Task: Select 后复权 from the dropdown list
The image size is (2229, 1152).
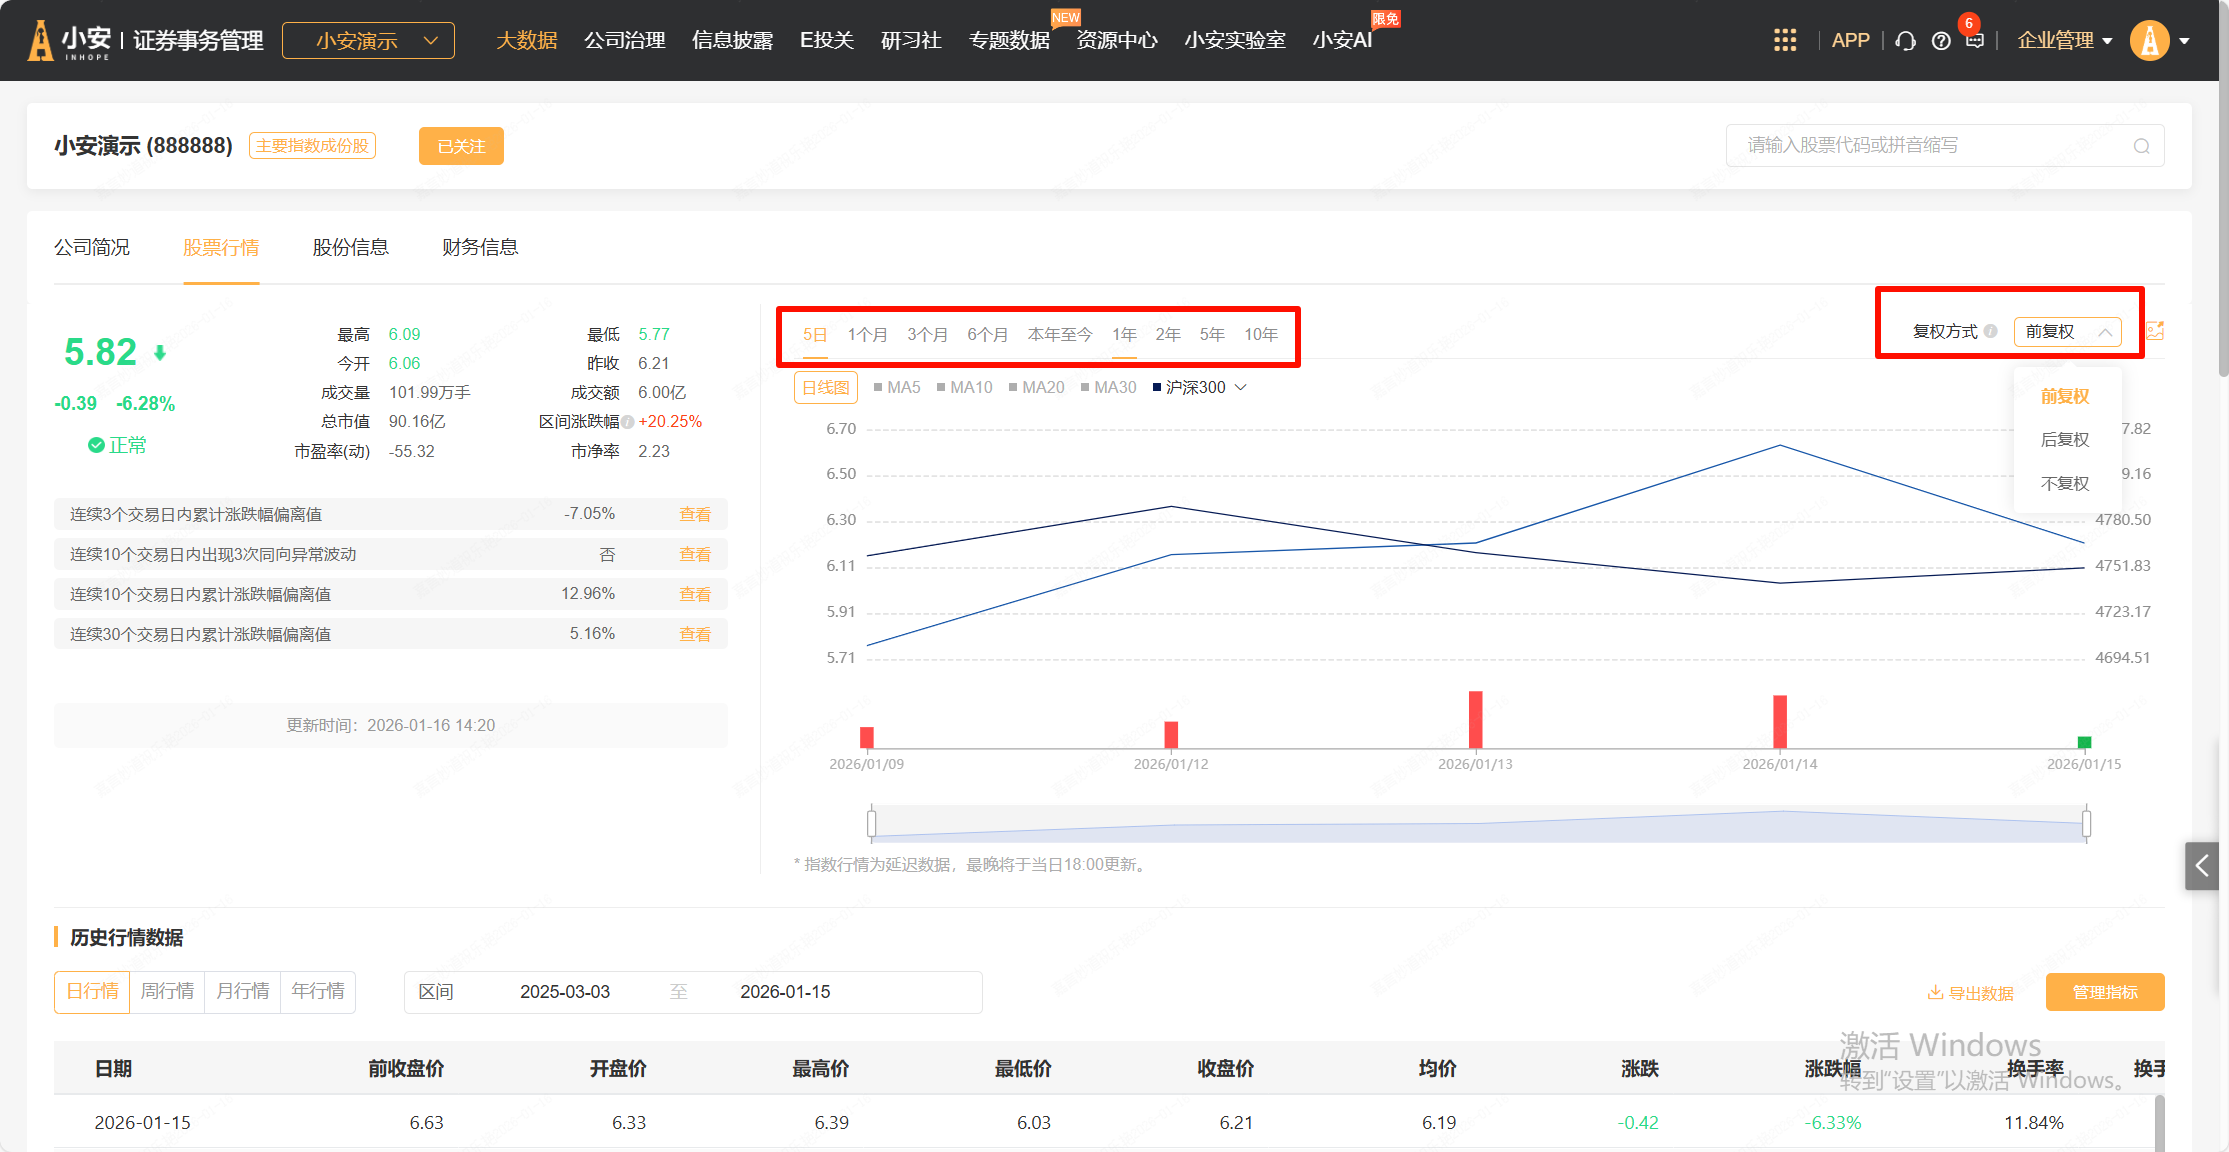Action: tap(2064, 439)
